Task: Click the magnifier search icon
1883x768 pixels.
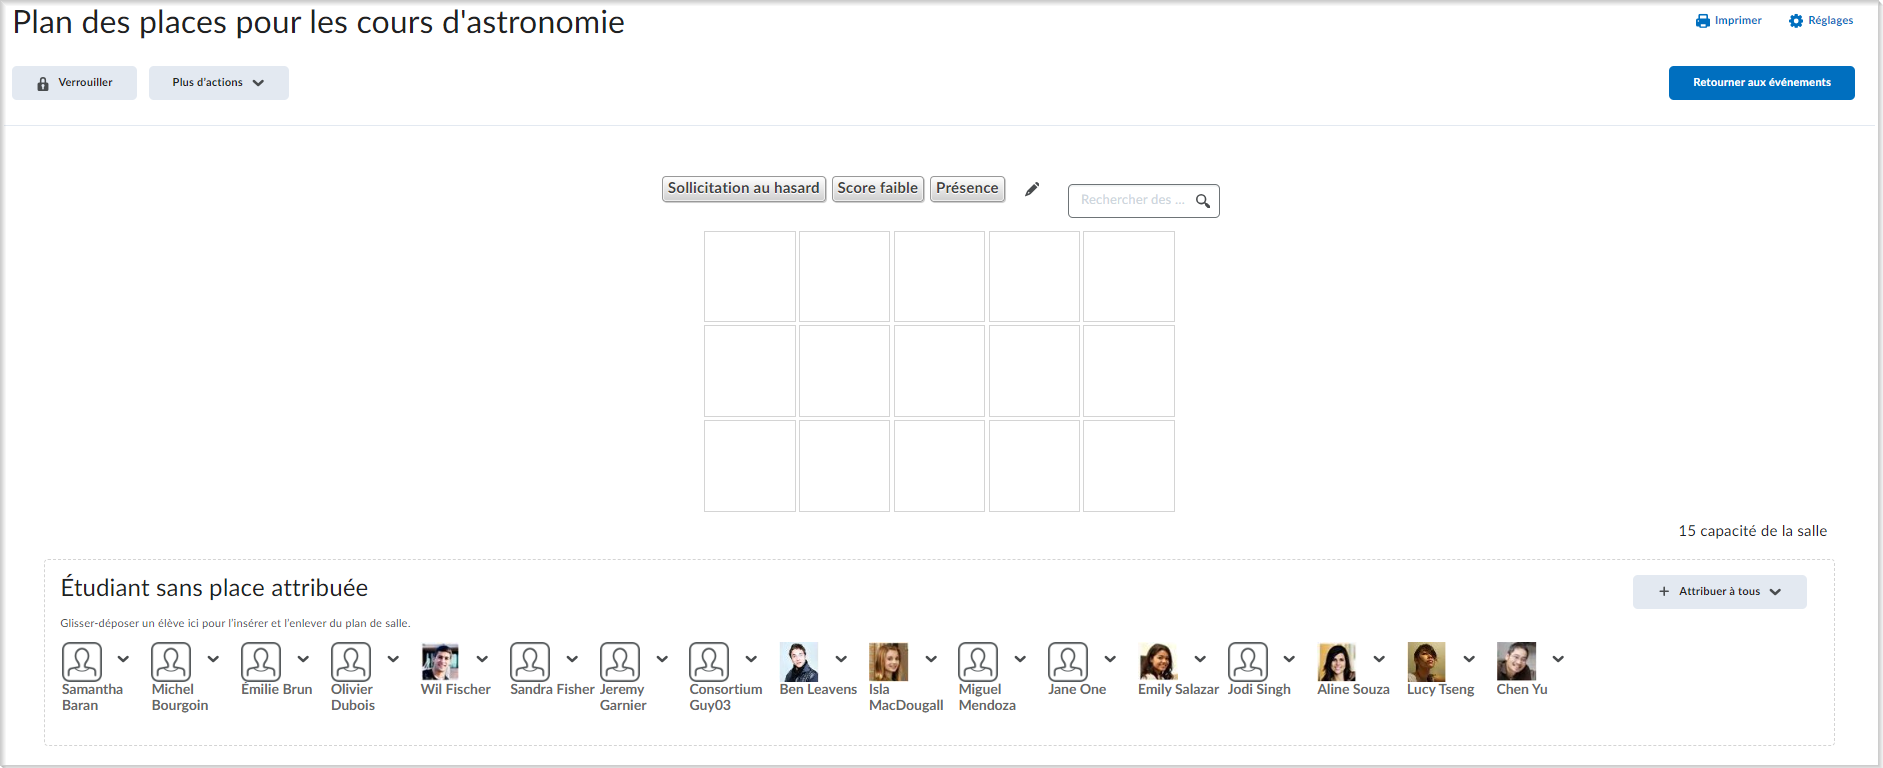Action: [x=1203, y=201]
